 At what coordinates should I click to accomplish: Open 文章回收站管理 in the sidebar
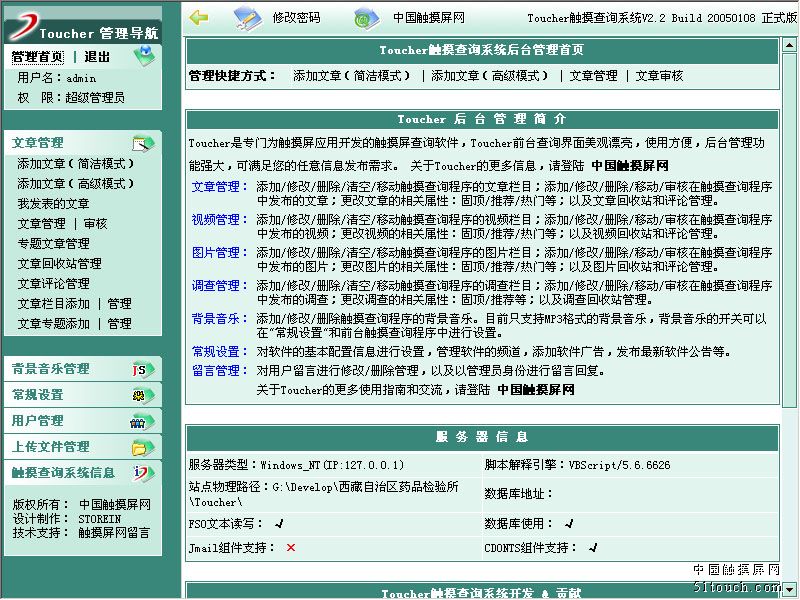[59, 264]
